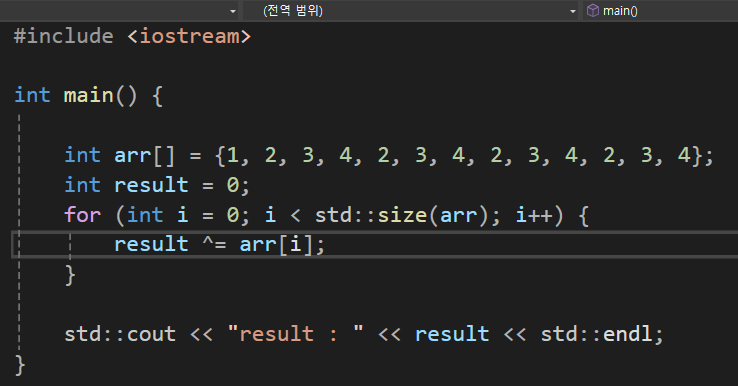Click 'result' in 'int result = 0;'

[151, 185]
